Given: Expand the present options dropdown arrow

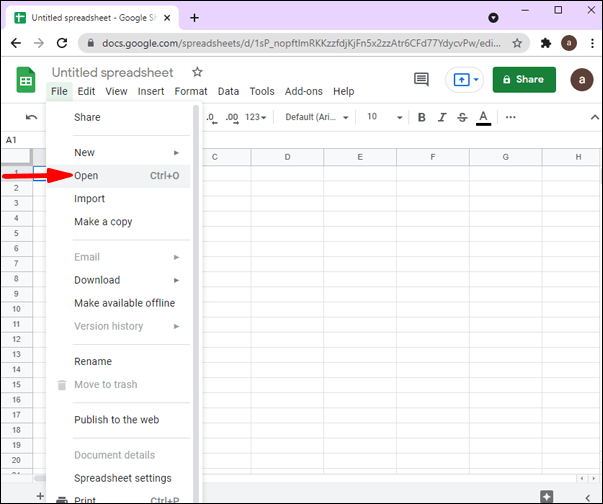Looking at the screenshot, I should point(476,80).
